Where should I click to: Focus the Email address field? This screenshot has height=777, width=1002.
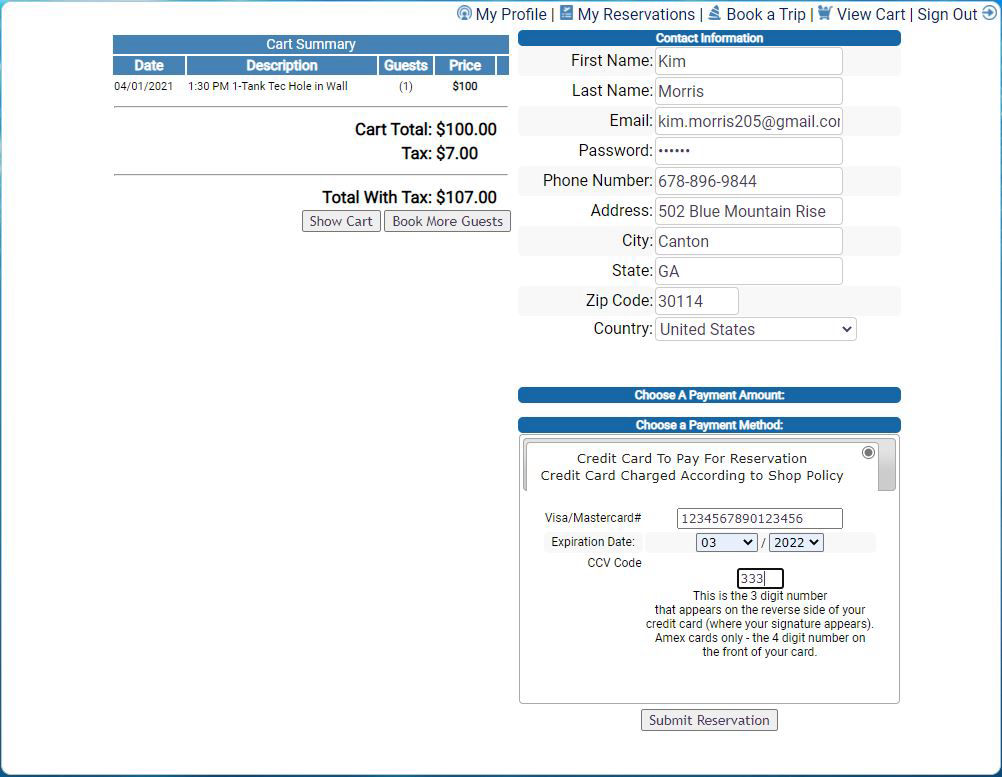point(748,121)
